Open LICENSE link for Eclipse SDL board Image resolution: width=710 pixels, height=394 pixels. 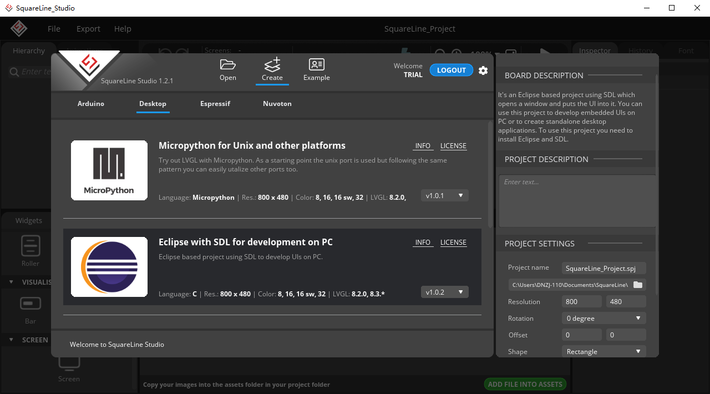pyautogui.click(x=453, y=242)
